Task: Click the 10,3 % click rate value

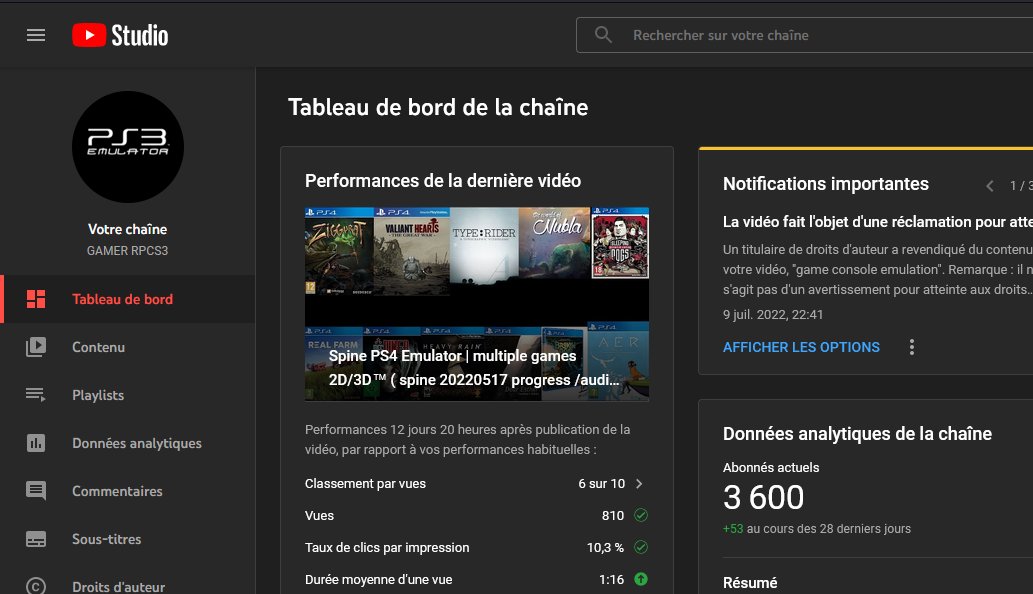Action: tap(605, 547)
